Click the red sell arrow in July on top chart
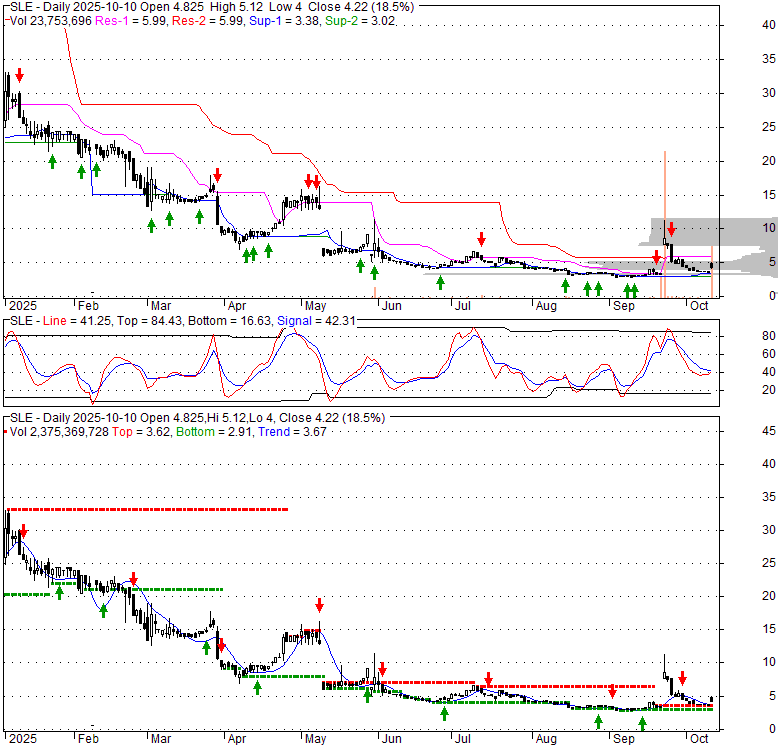The image size is (780, 745). coord(481,238)
